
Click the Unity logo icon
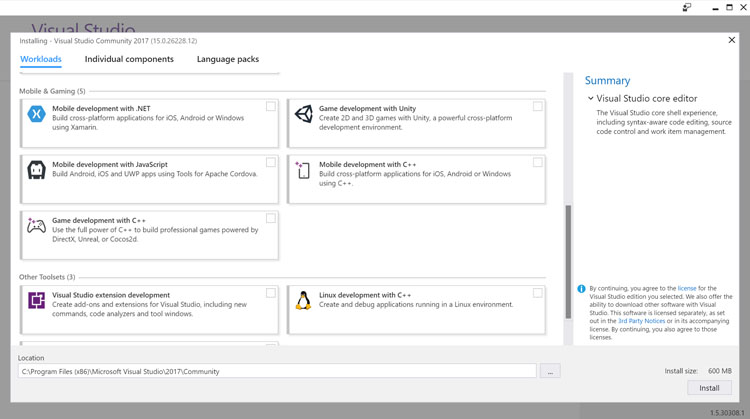point(304,114)
